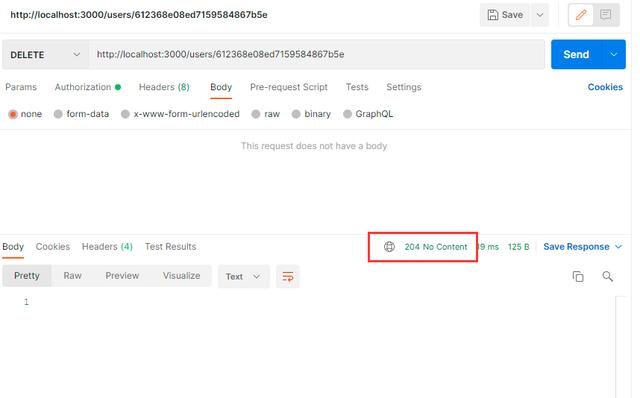Viewport: 640px width, 398px height.
Task: Open the Authorization tab
Action: [x=87, y=87]
